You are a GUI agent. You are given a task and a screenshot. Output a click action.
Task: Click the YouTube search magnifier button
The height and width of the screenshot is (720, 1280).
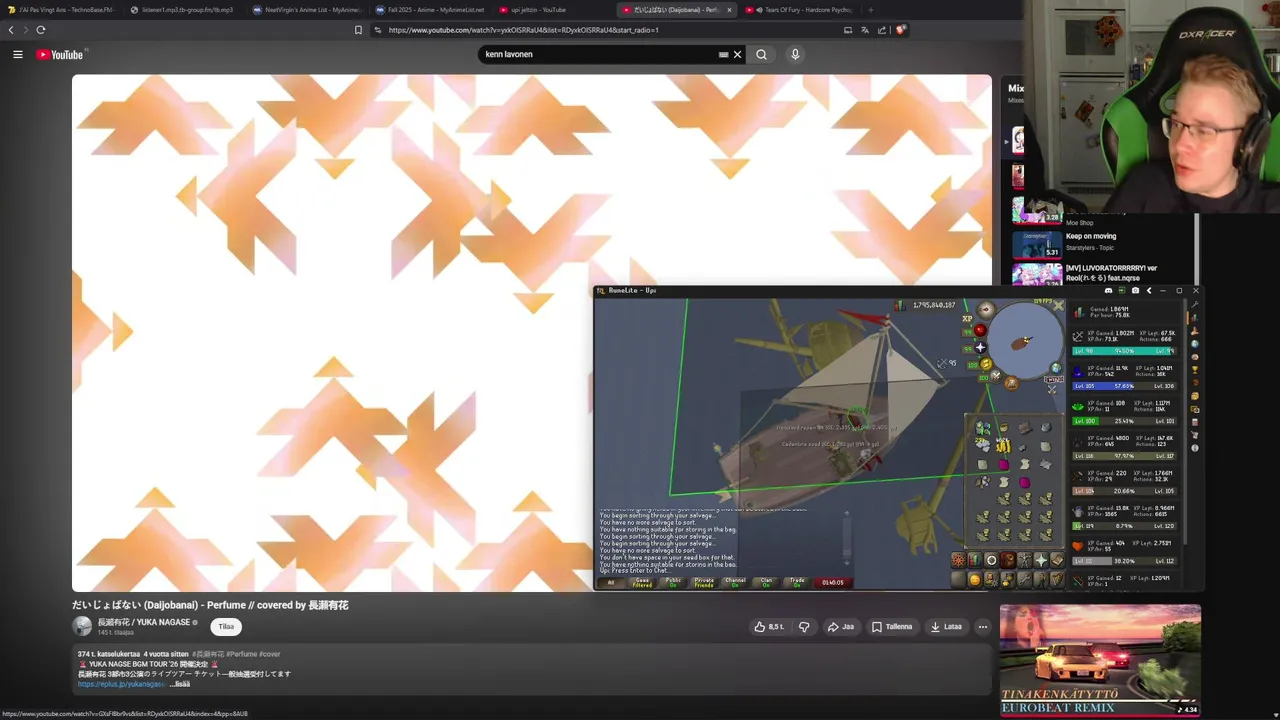click(761, 54)
